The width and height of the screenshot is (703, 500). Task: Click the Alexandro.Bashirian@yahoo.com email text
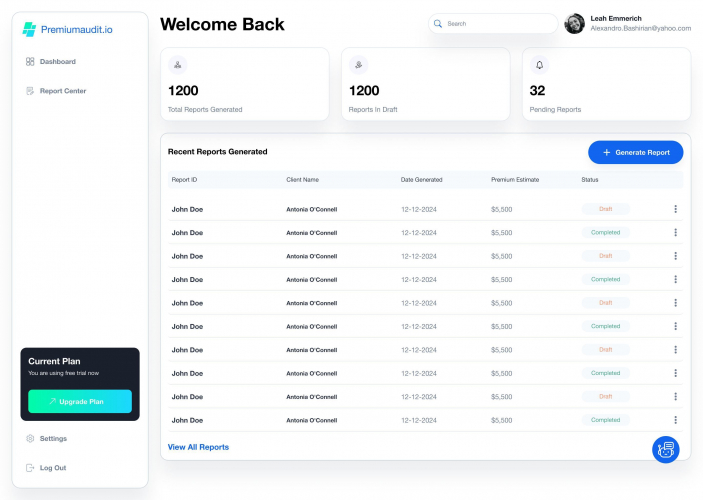[x=641, y=28]
